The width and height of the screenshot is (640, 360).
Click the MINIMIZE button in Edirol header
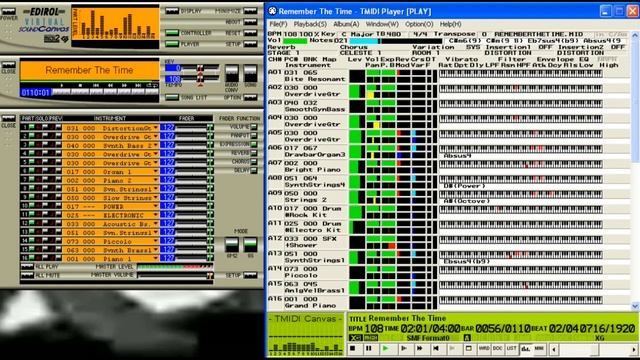click(250, 11)
